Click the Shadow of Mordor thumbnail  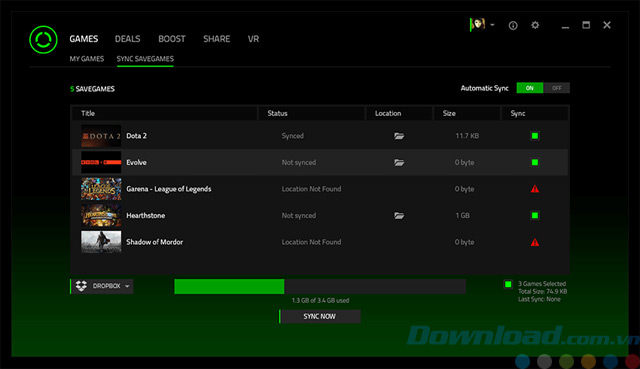101,242
